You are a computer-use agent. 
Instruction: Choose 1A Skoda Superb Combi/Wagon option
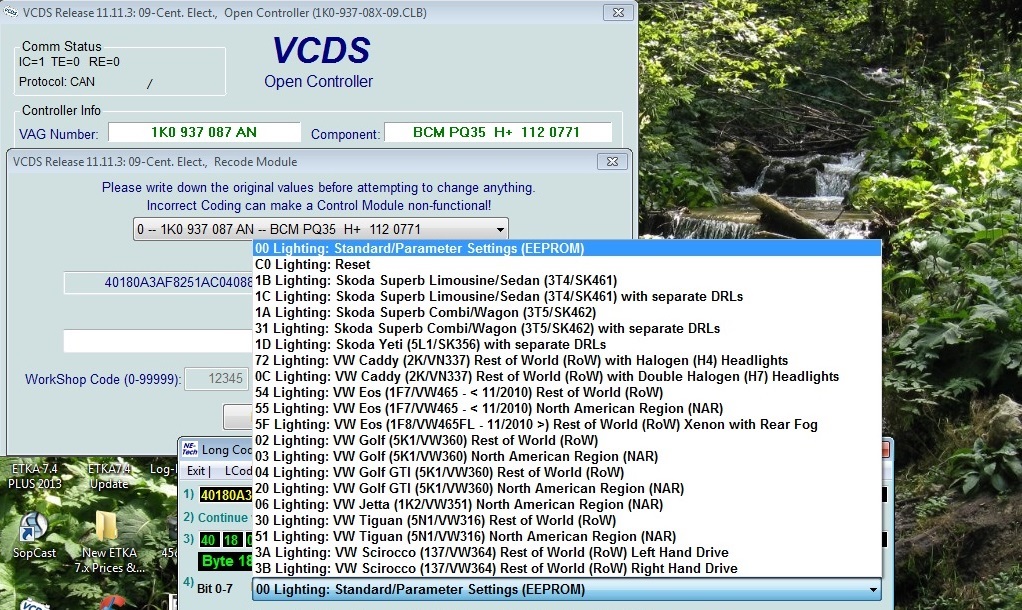click(x=566, y=312)
